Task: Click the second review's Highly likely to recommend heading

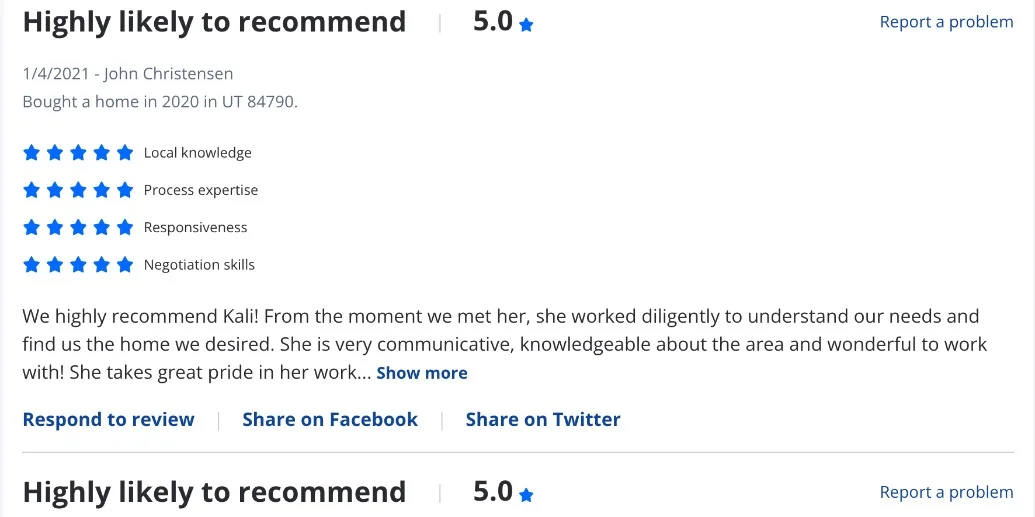Action: (214, 492)
